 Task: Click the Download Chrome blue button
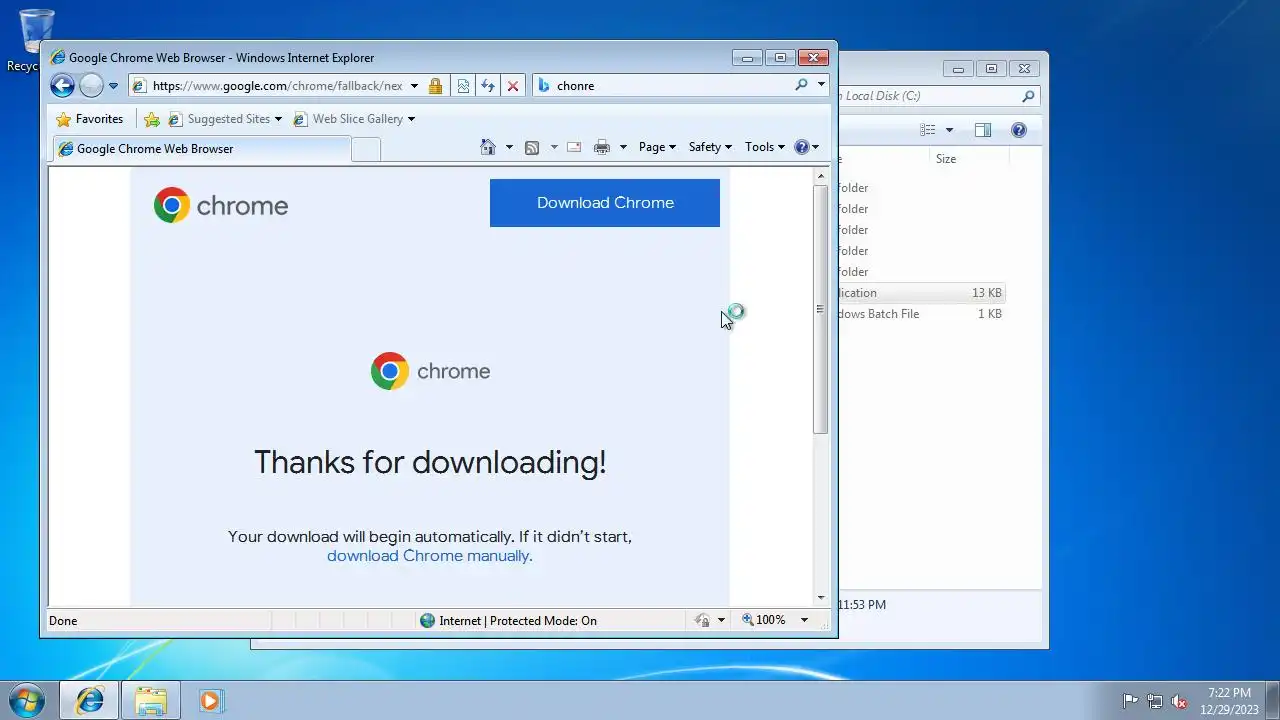coord(605,203)
